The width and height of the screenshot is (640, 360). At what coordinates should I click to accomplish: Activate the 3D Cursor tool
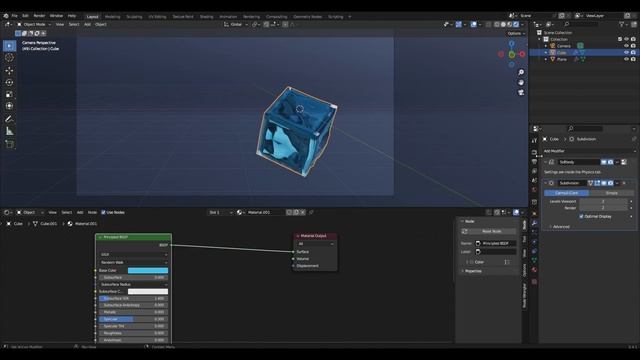click(x=9, y=58)
